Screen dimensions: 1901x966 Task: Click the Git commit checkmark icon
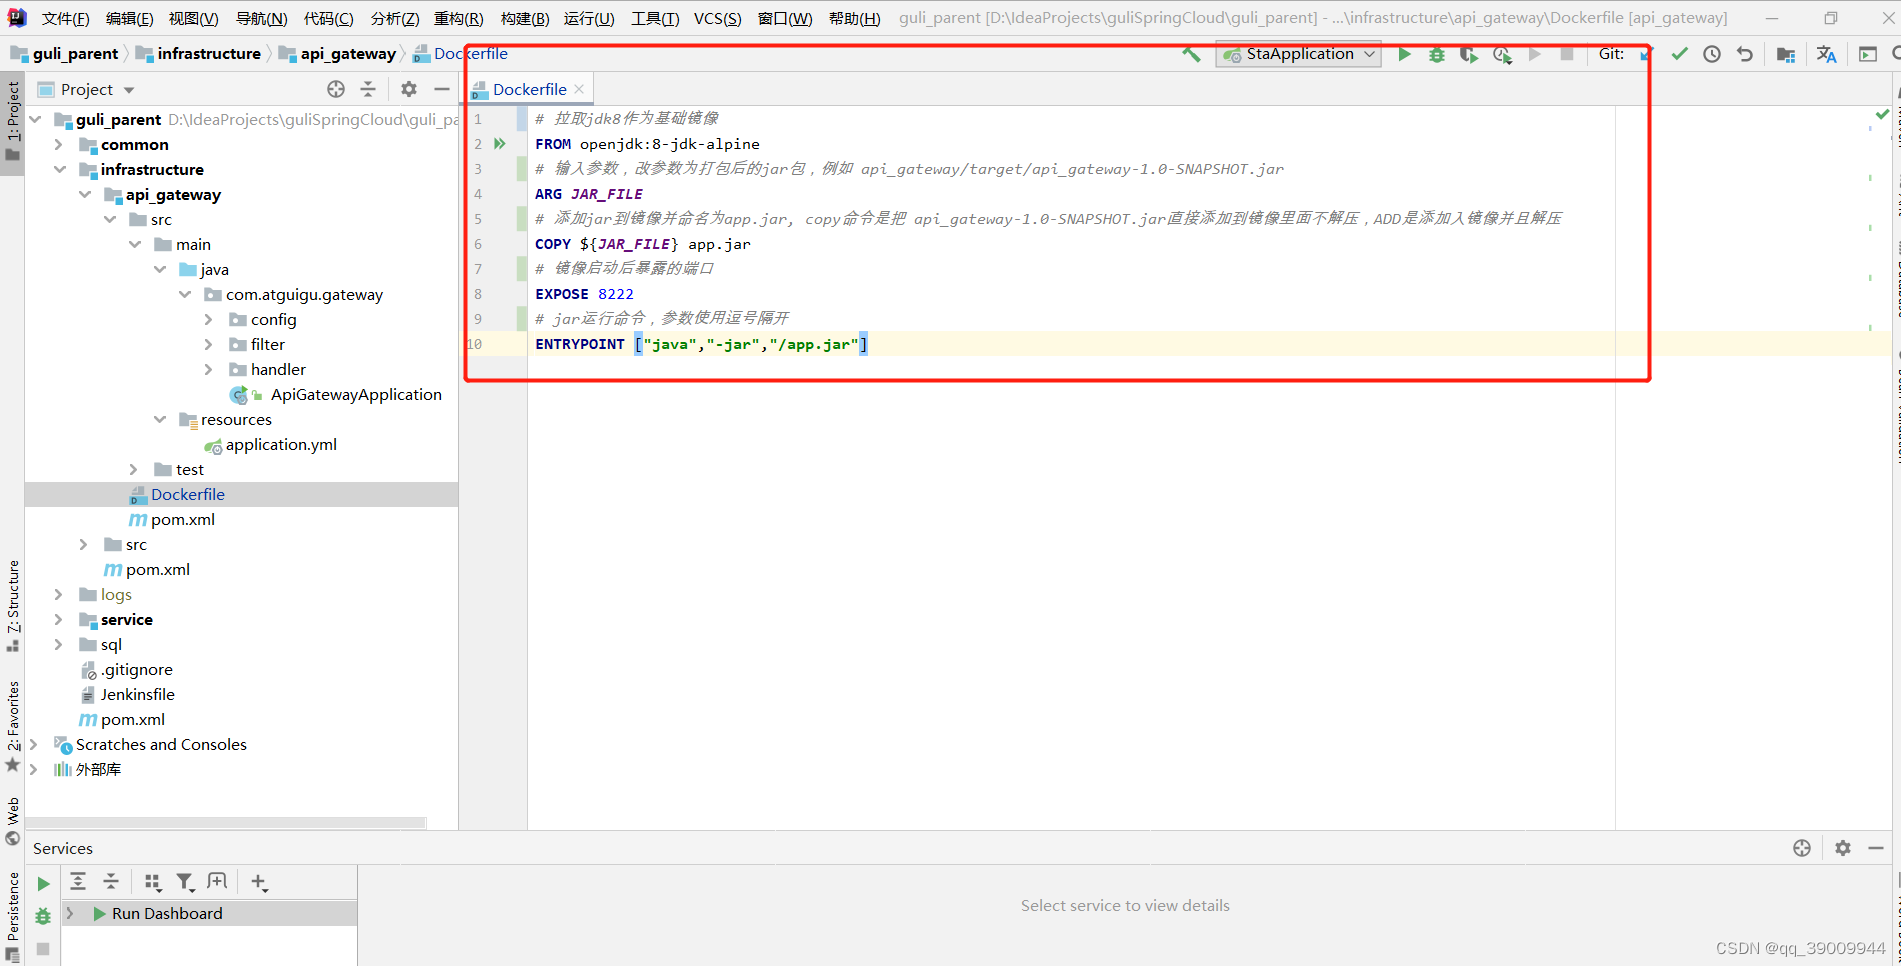tap(1680, 54)
